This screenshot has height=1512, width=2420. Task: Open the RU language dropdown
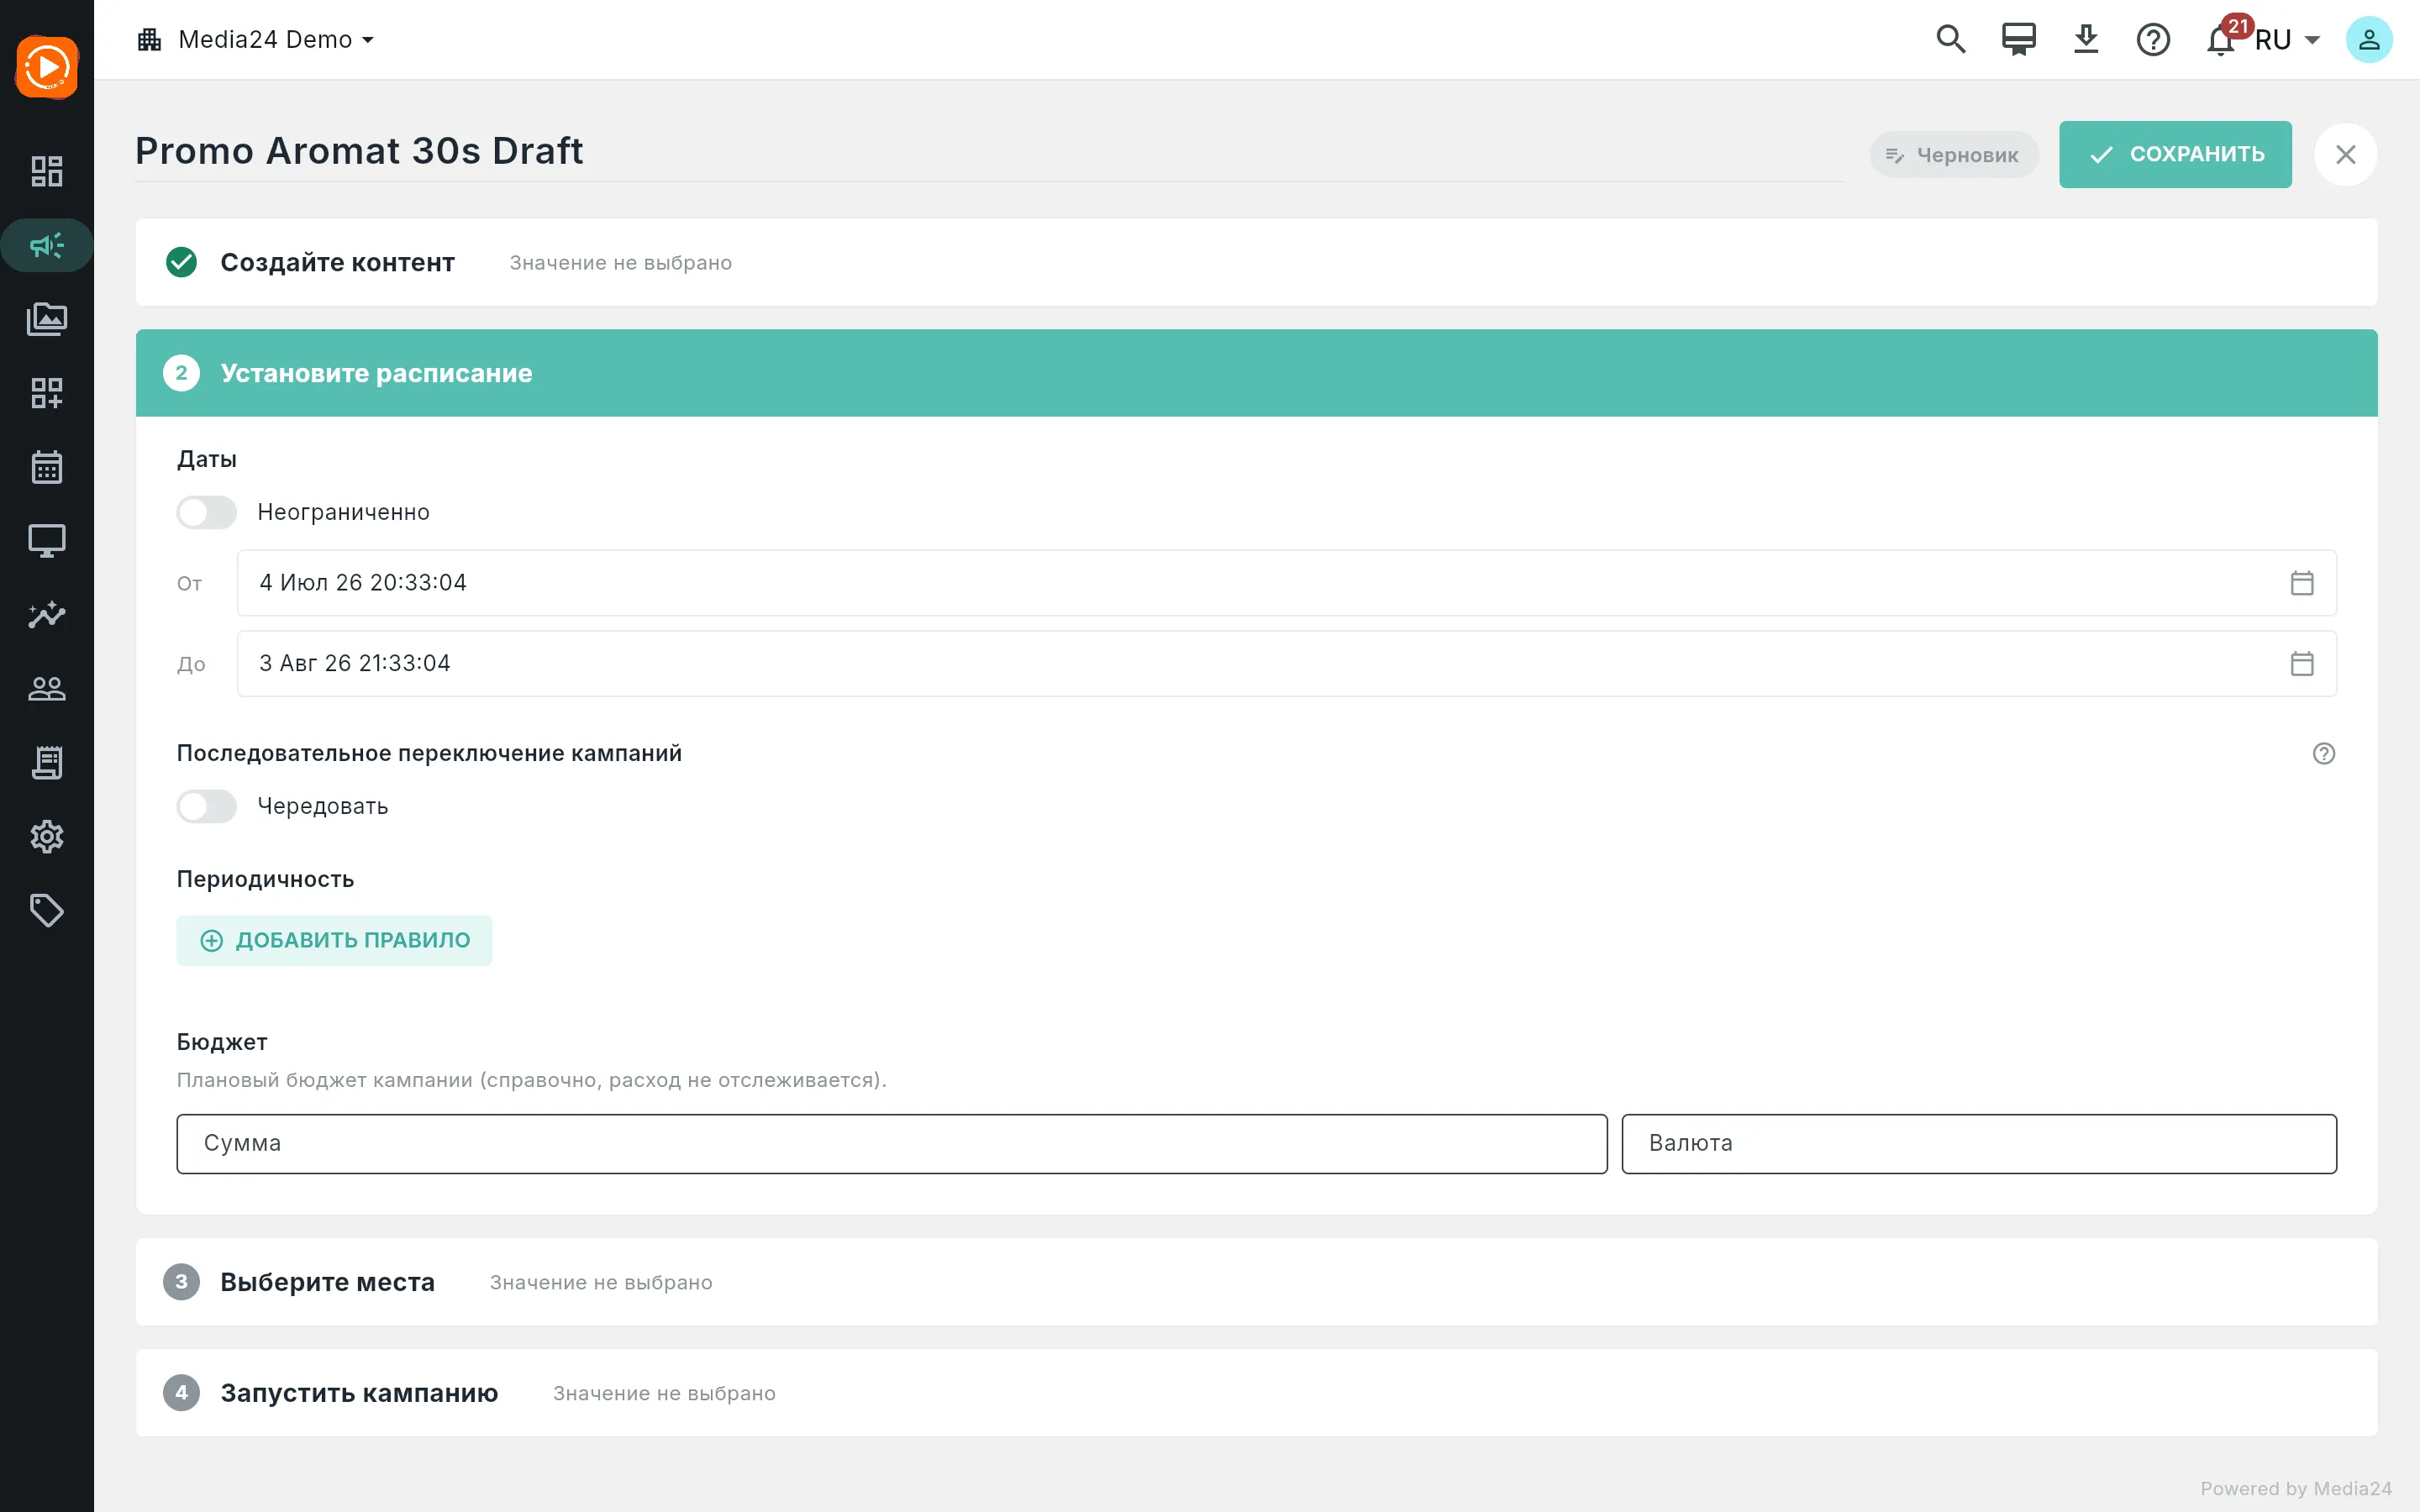[2287, 40]
